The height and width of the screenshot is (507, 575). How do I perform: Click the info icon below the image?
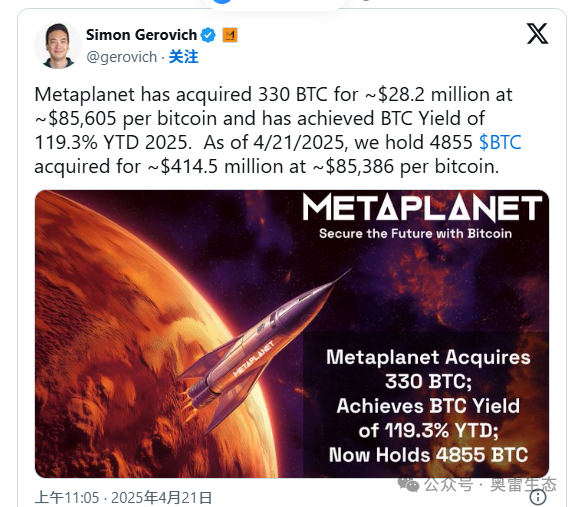click(538, 497)
